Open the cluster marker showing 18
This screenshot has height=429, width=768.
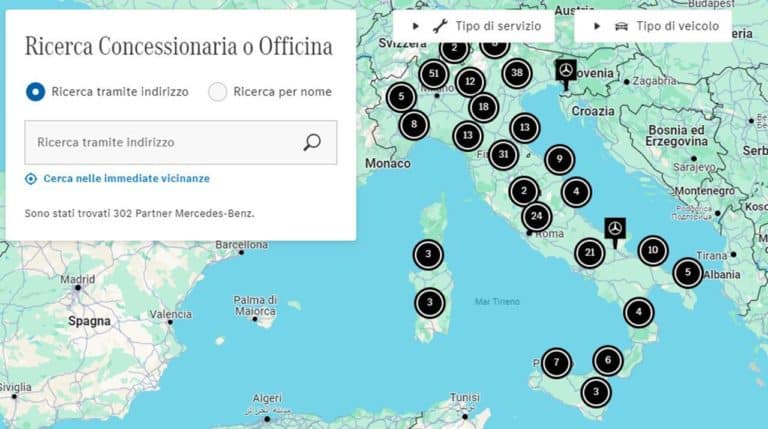point(483,107)
